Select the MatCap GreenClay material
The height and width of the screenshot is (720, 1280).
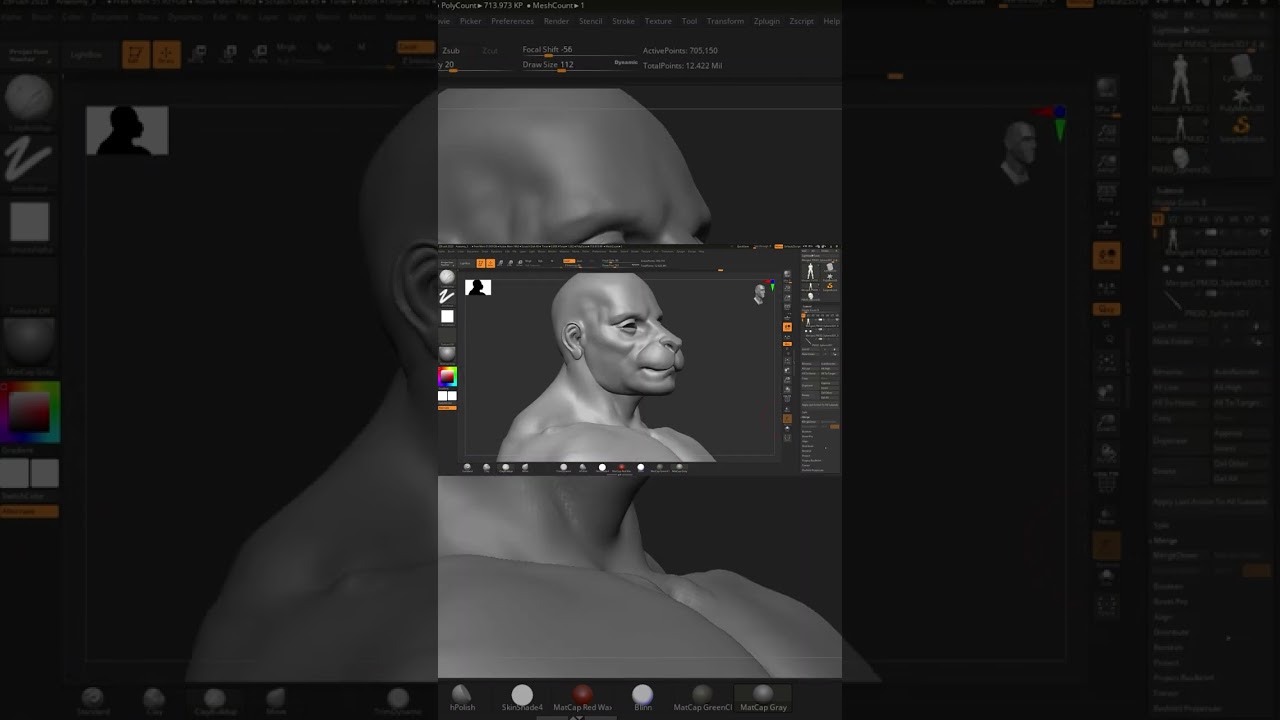702,697
